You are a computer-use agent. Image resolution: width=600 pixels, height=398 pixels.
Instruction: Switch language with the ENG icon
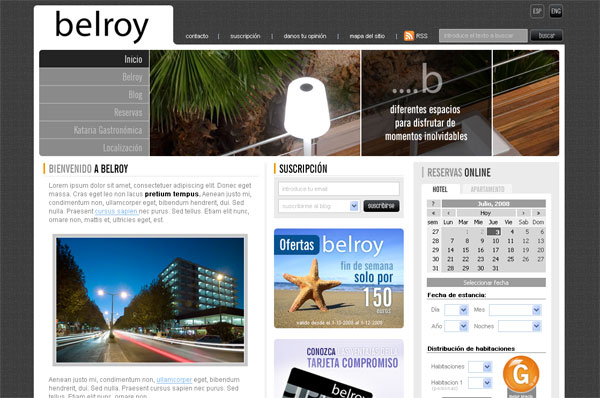[556, 11]
